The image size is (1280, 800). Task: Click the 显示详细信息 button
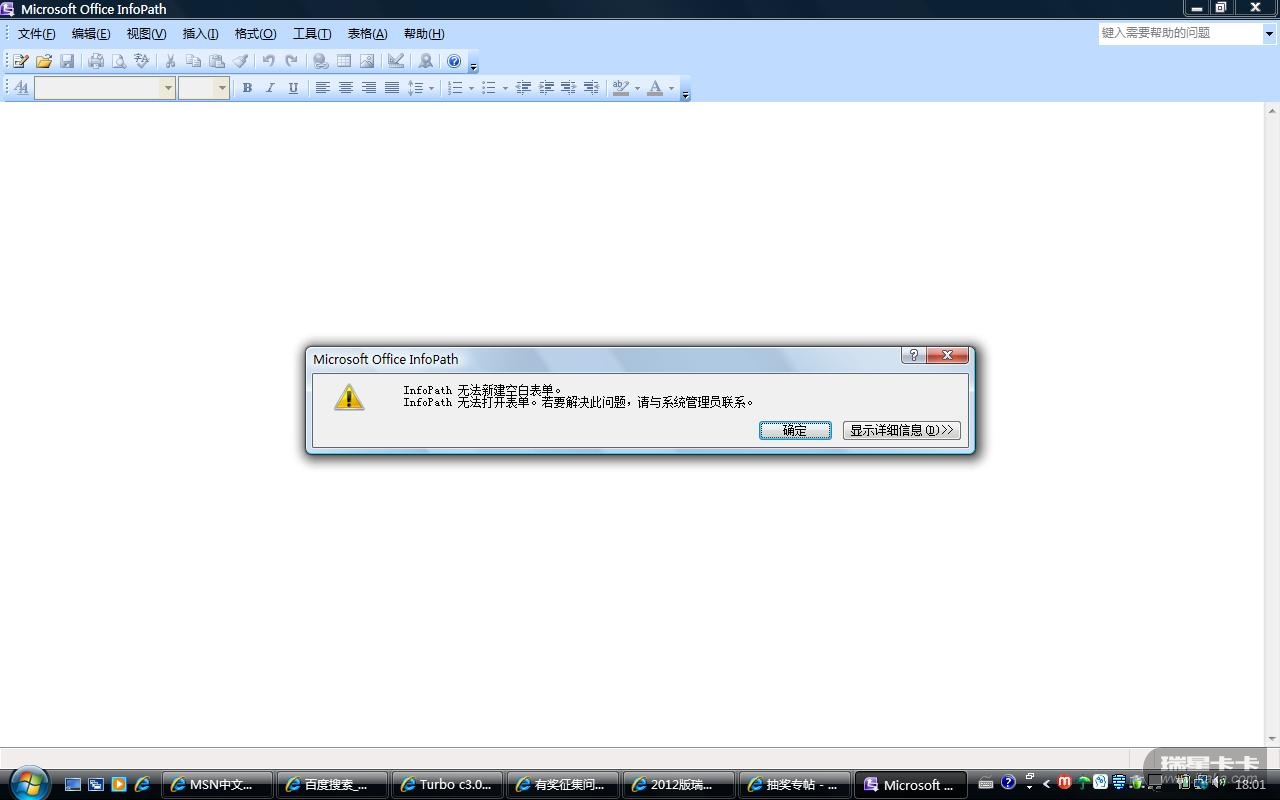[x=902, y=430]
